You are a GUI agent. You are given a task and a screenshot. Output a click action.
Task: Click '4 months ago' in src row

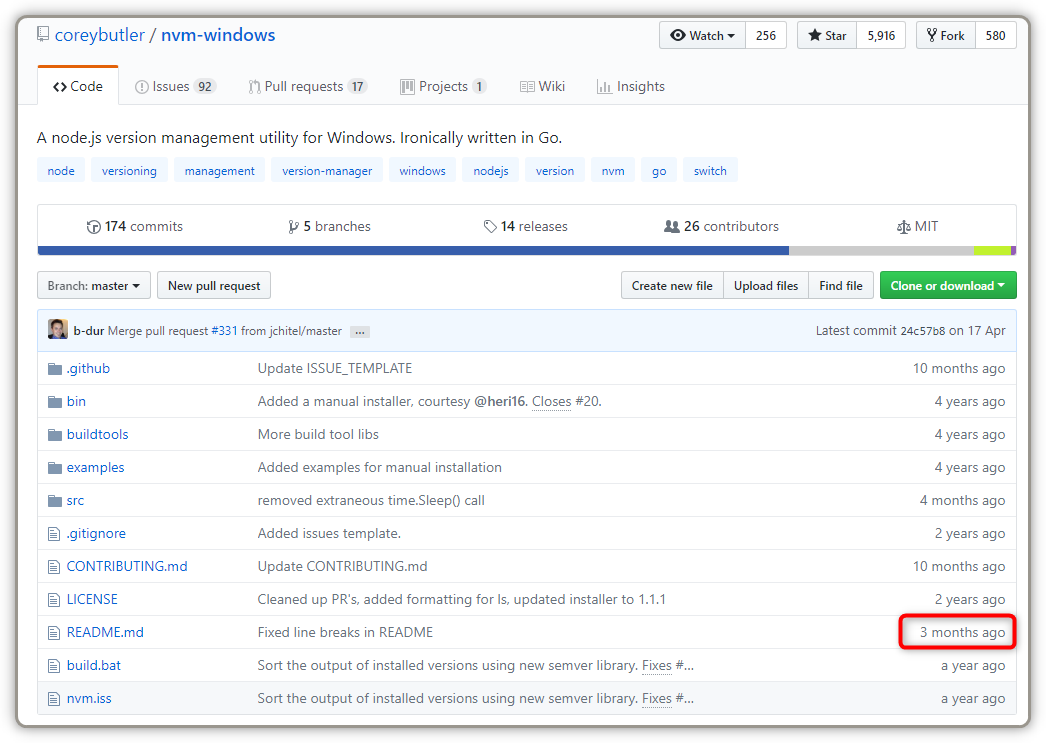[x=963, y=500]
